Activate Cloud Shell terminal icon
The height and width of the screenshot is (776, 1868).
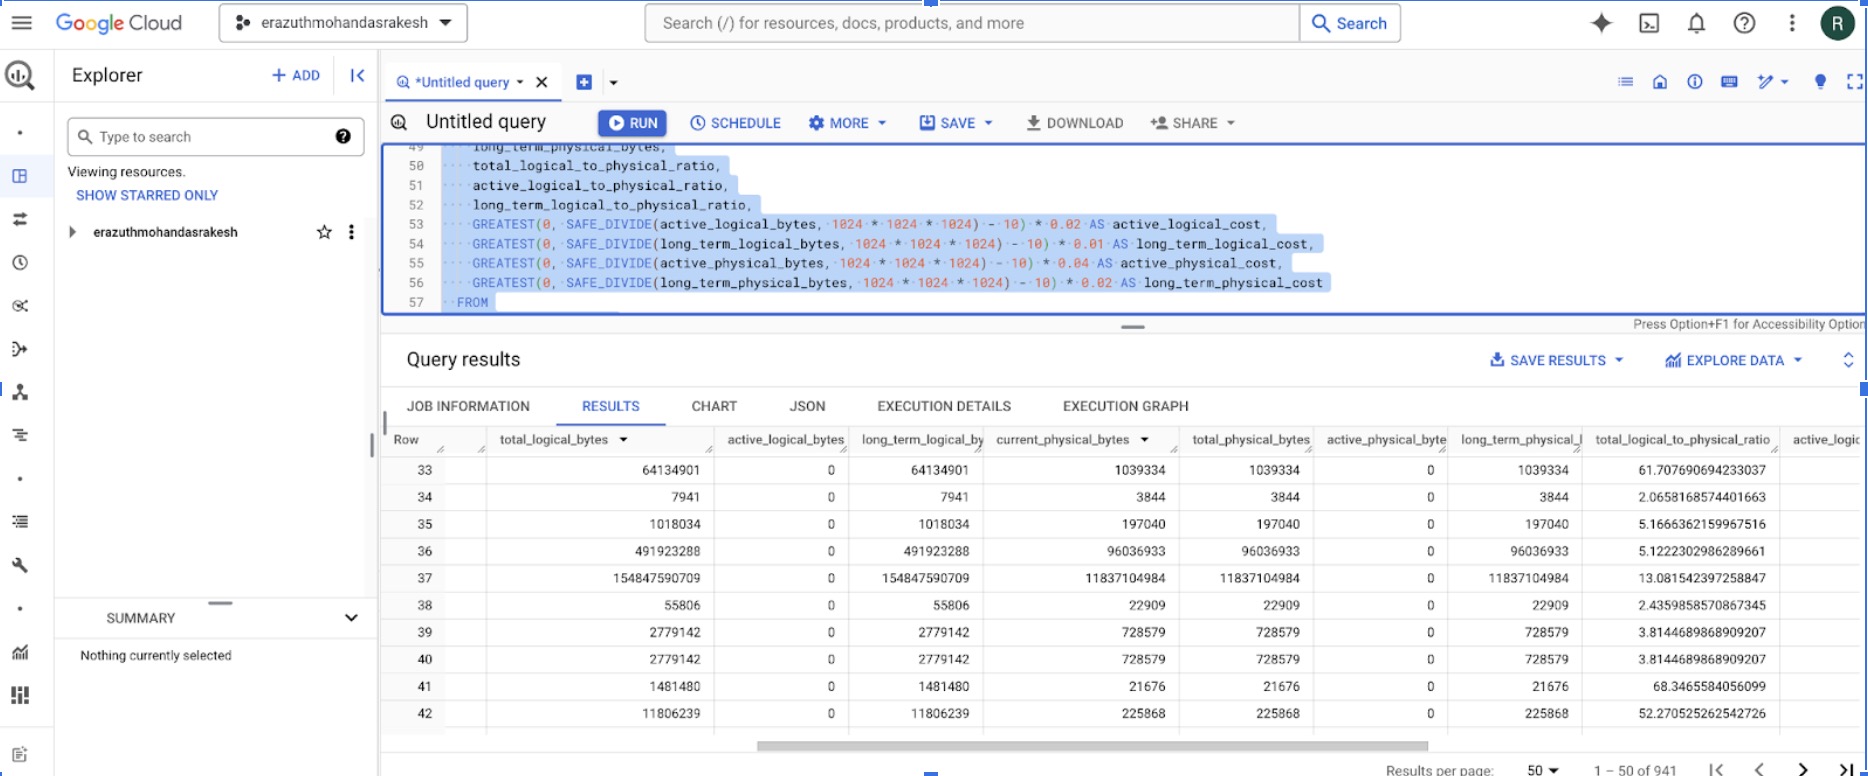click(1649, 23)
